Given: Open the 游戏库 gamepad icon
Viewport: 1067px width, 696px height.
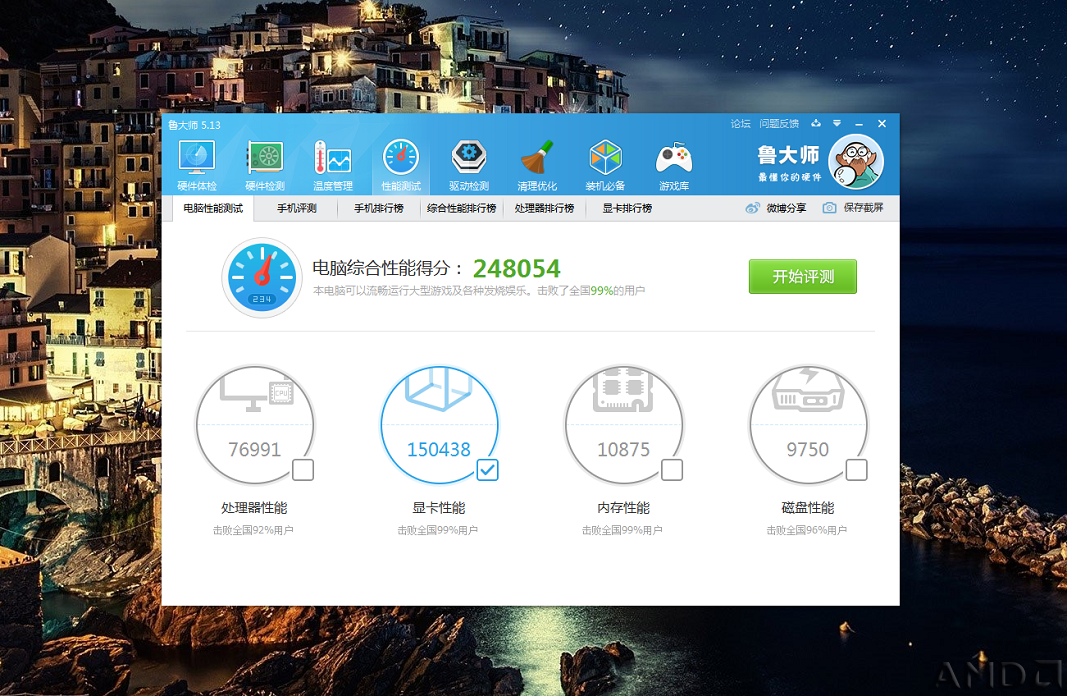Looking at the screenshot, I should pyautogui.click(x=674, y=165).
